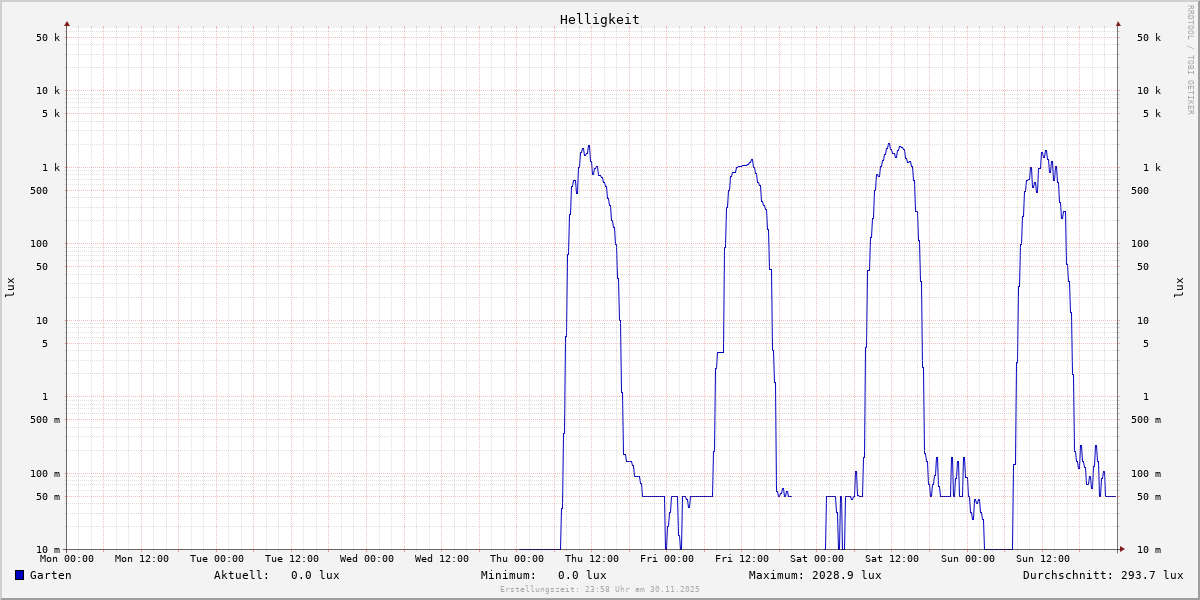Pick the Sun 12:00 time axis label

coord(1042,559)
